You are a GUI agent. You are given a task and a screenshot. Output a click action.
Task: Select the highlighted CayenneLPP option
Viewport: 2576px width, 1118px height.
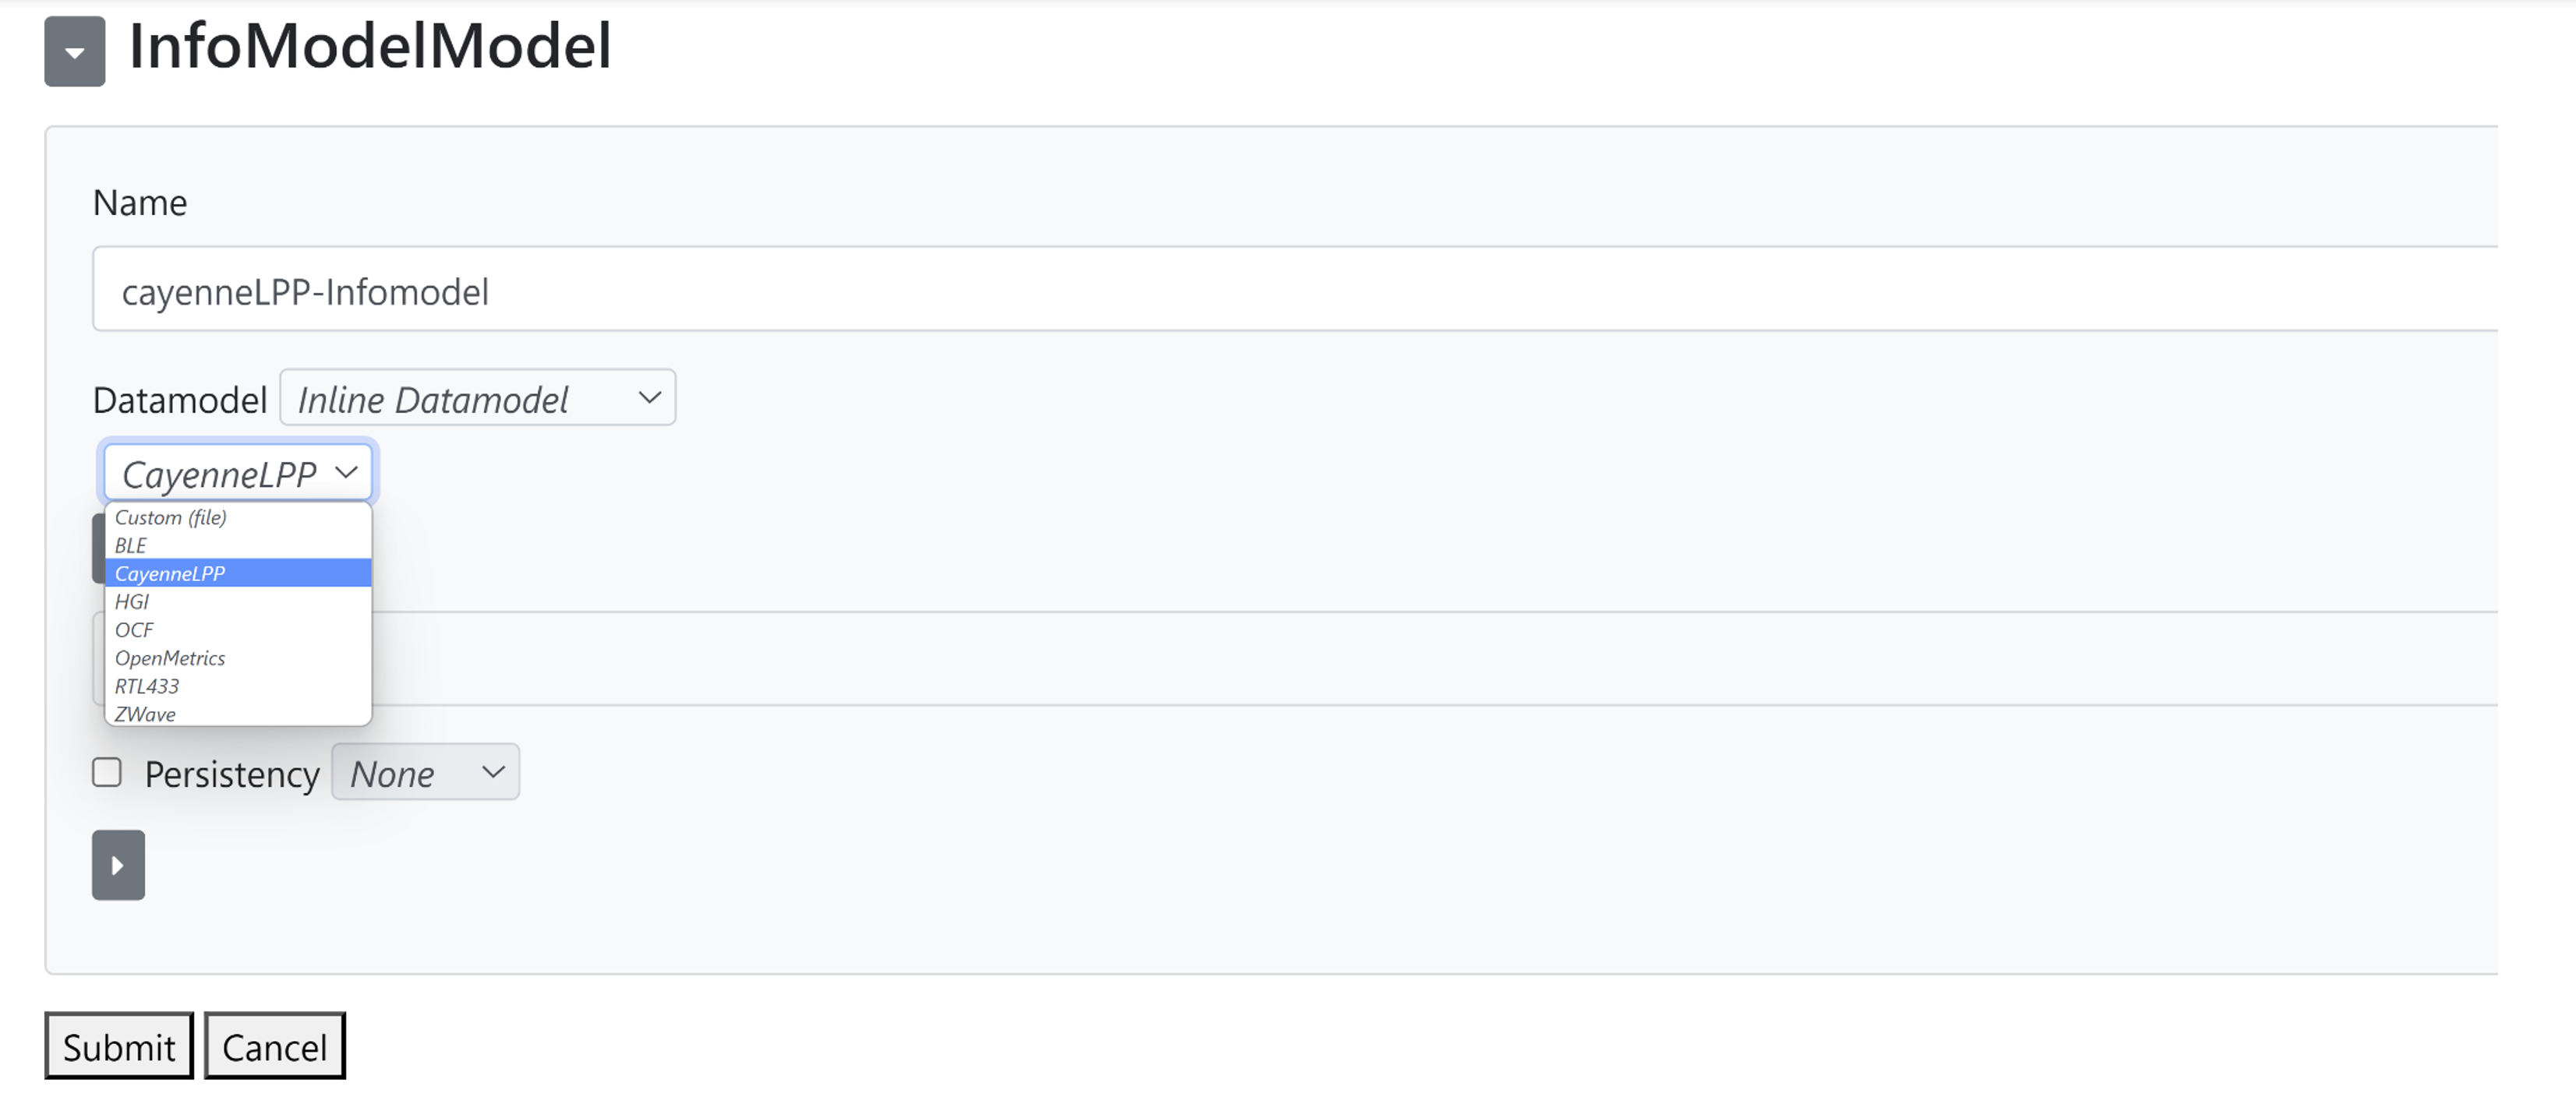(x=170, y=573)
